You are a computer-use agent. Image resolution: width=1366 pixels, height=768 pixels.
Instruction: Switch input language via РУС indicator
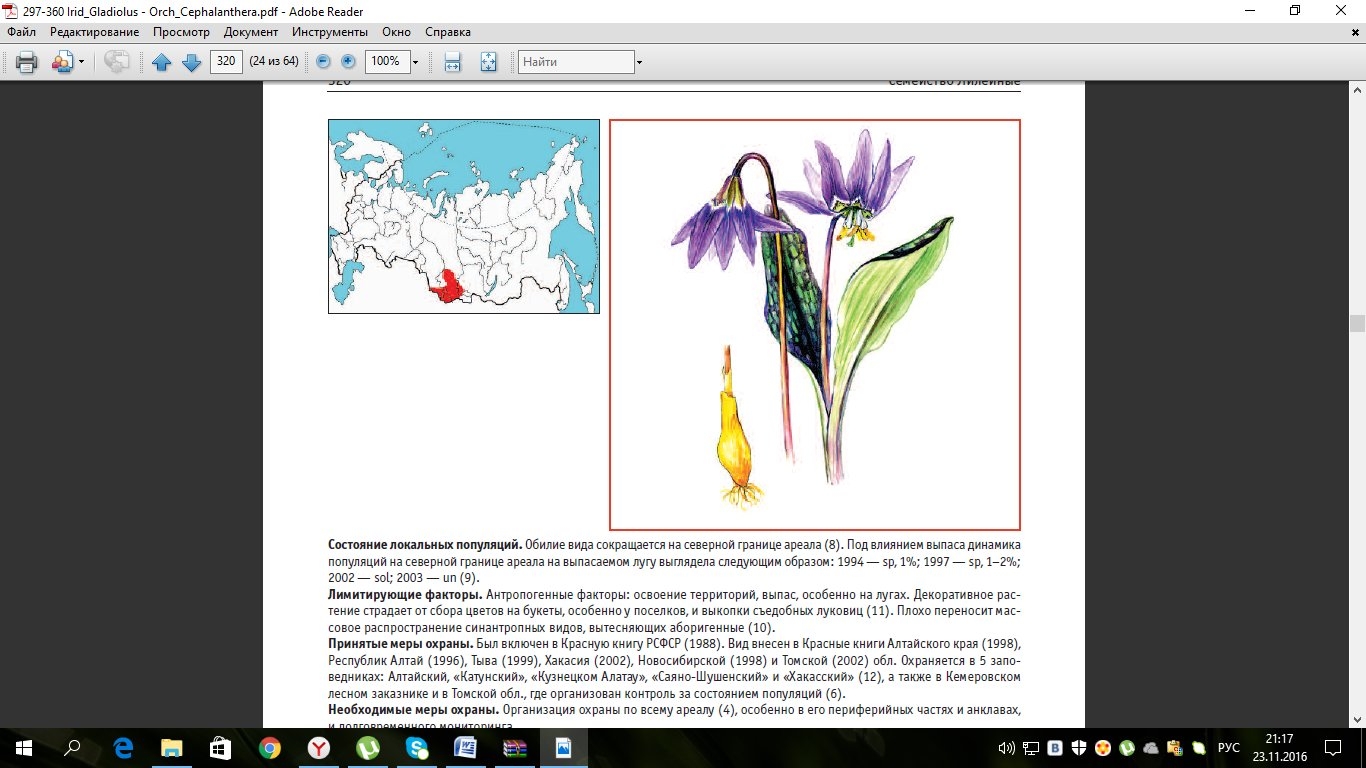[x=1228, y=747]
